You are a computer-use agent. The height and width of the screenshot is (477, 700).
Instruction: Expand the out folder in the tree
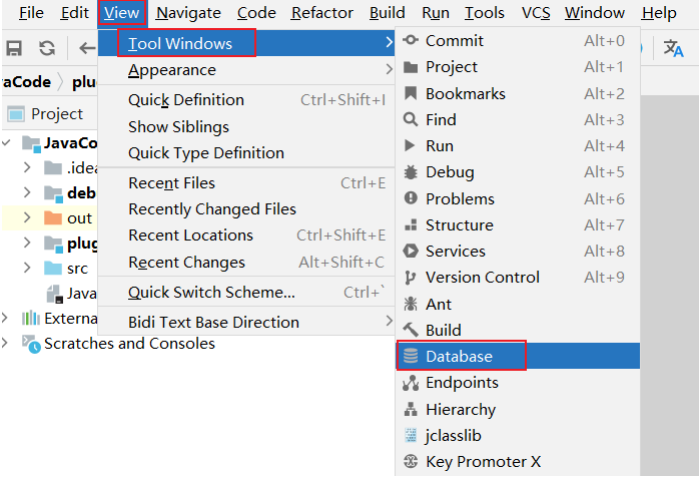(28, 218)
